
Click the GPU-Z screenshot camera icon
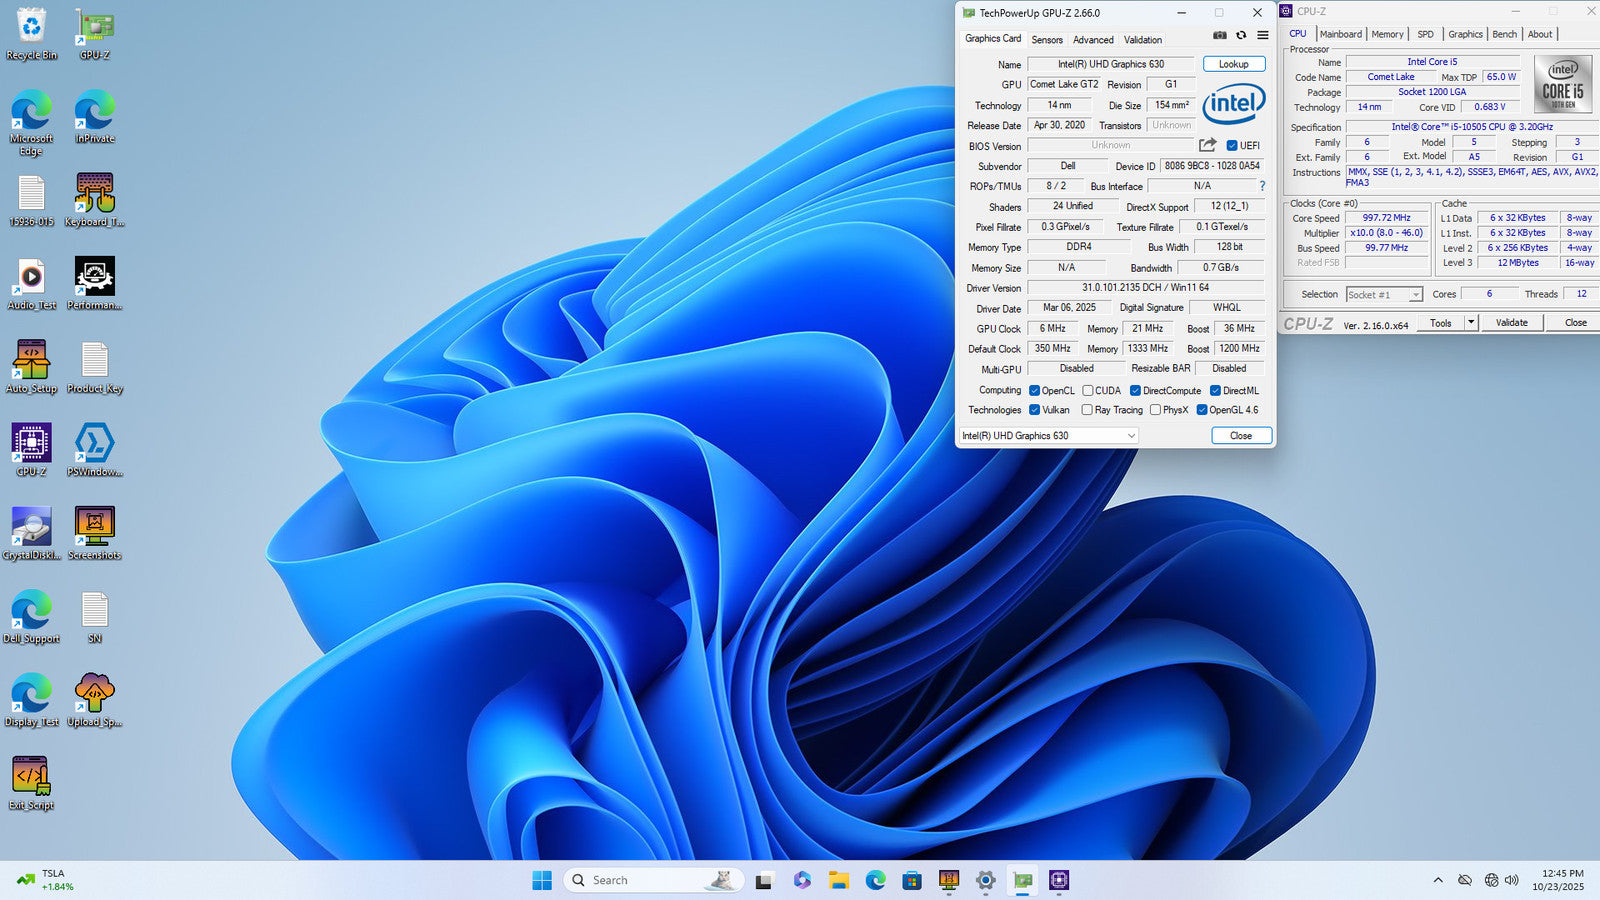pyautogui.click(x=1220, y=35)
